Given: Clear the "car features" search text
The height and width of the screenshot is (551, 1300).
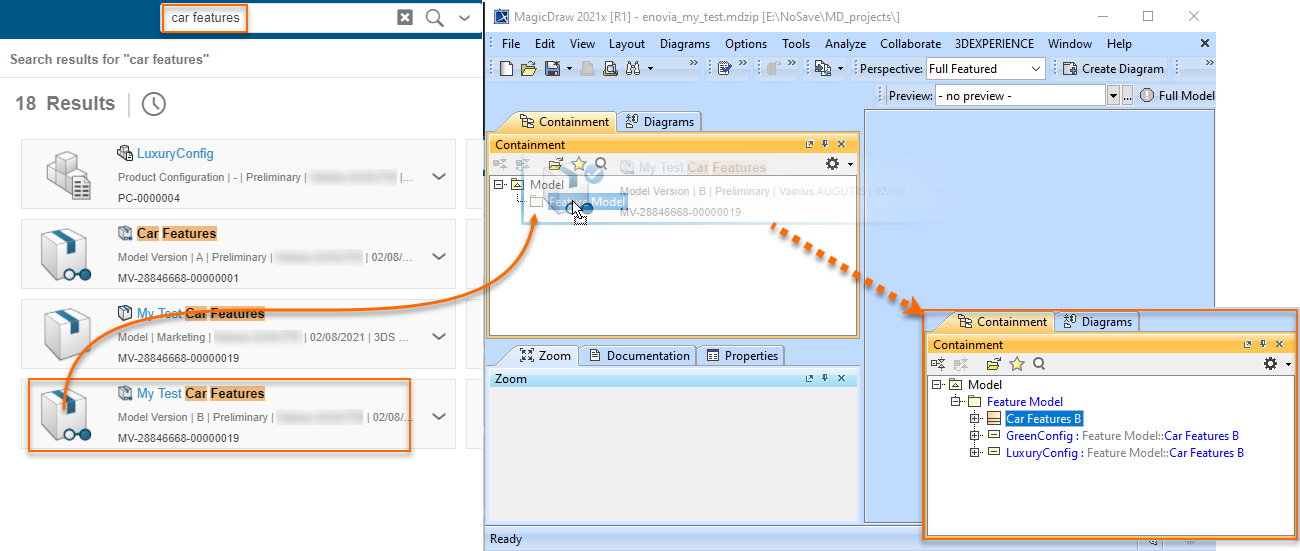Looking at the screenshot, I should [404, 17].
